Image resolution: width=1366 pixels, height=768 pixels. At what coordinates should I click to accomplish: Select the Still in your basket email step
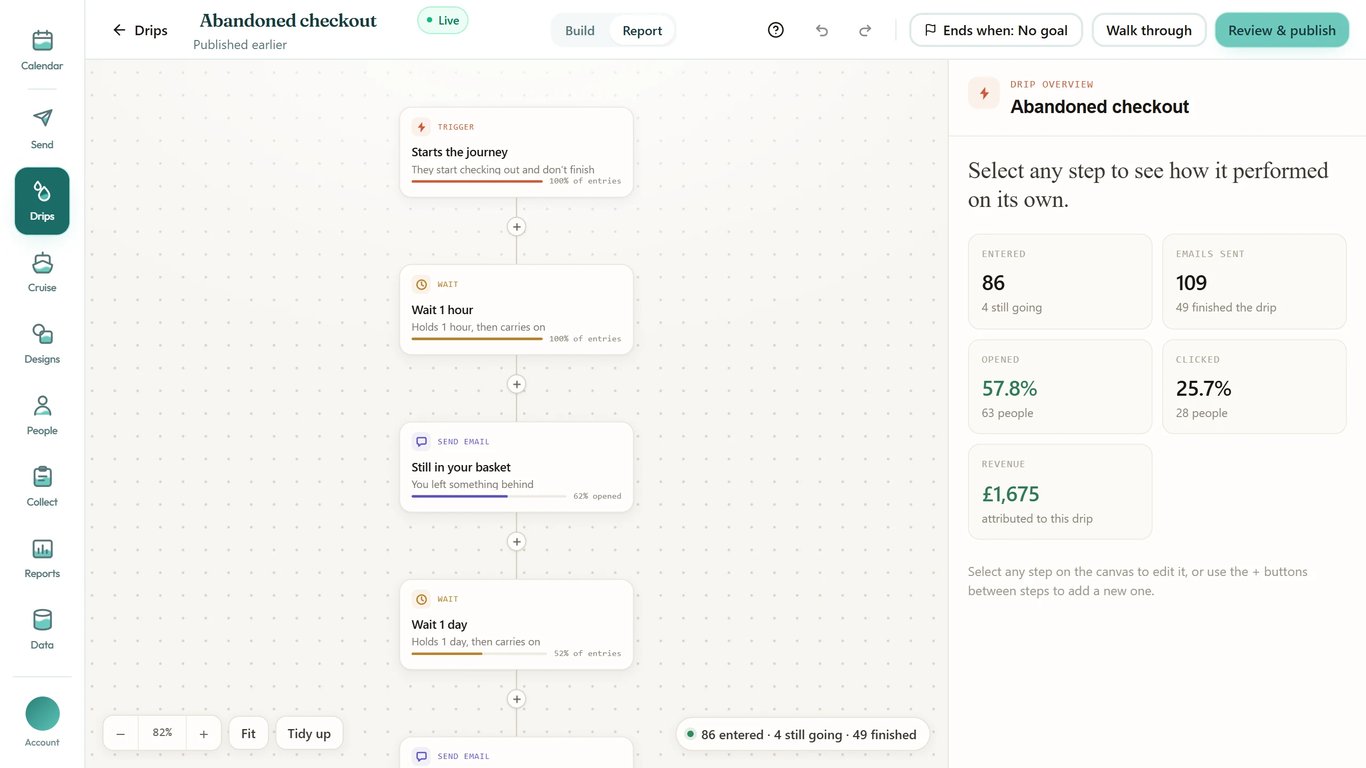516,467
